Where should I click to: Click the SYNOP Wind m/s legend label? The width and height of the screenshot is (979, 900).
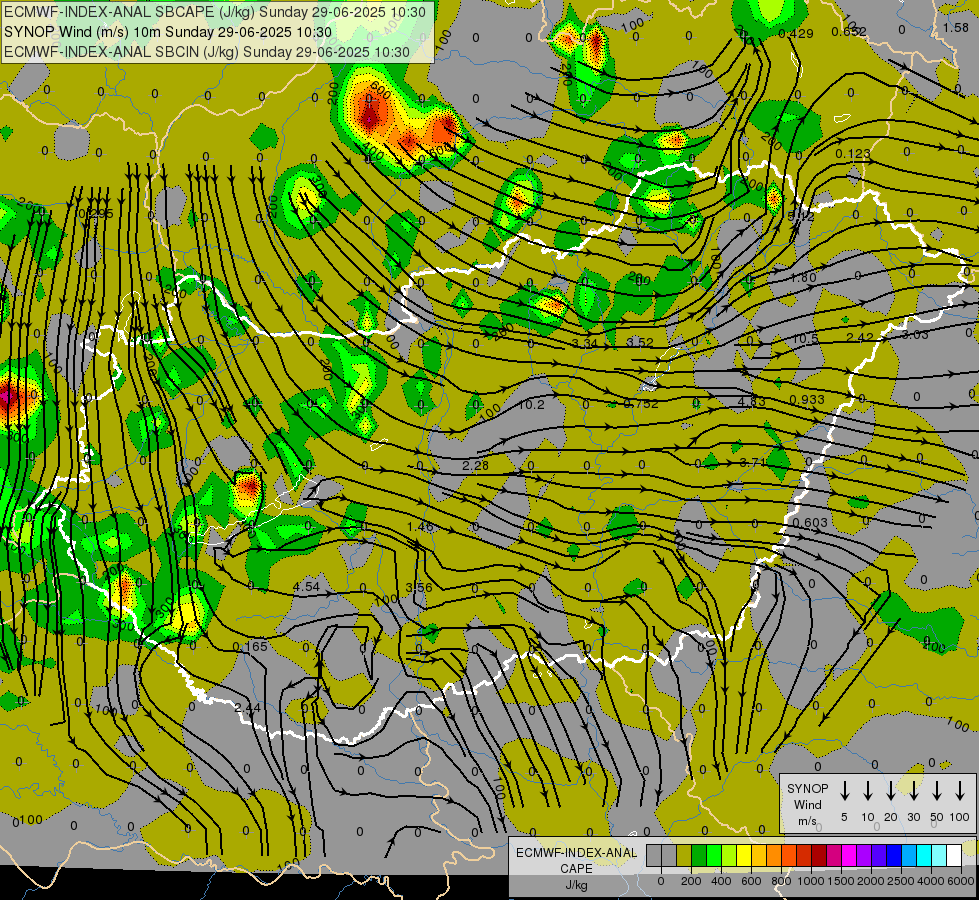[807, 804]
